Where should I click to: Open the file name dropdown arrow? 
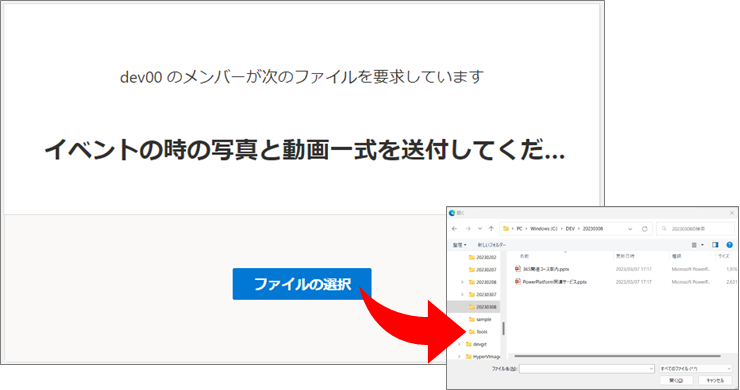(651, 369)
